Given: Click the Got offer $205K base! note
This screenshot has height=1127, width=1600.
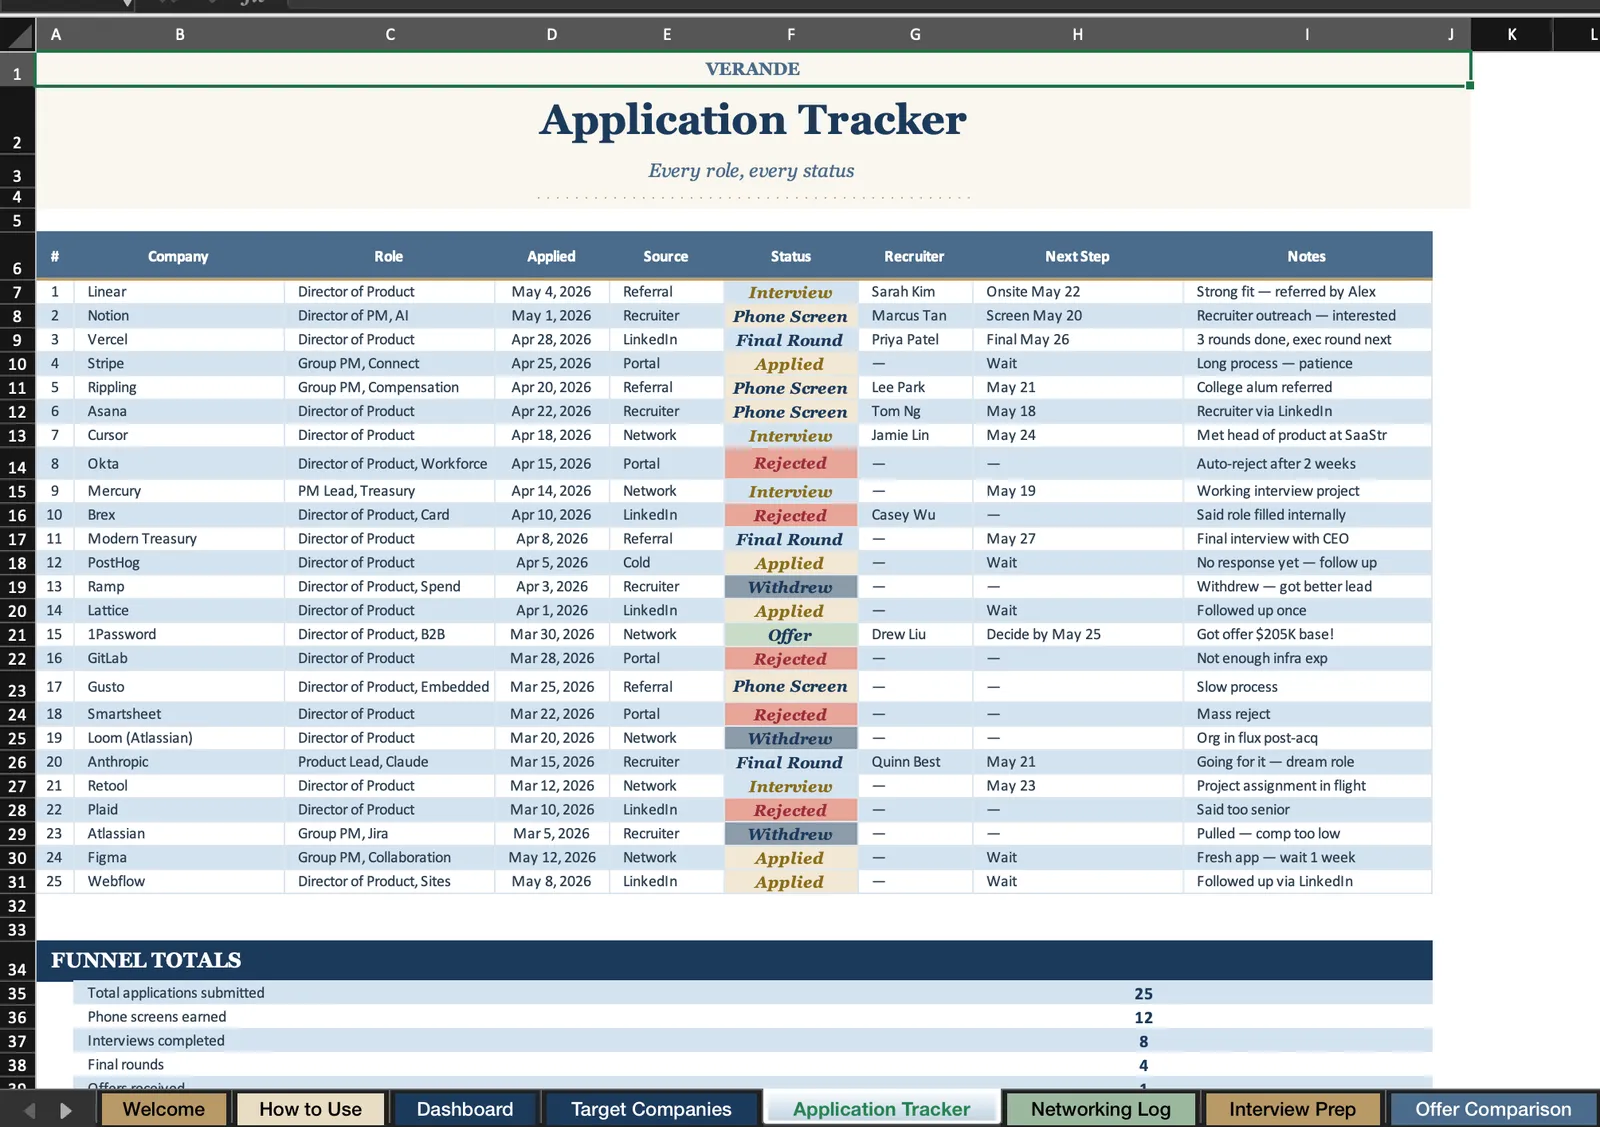Looking at the screenshot, I should (x=1307, y=635).
